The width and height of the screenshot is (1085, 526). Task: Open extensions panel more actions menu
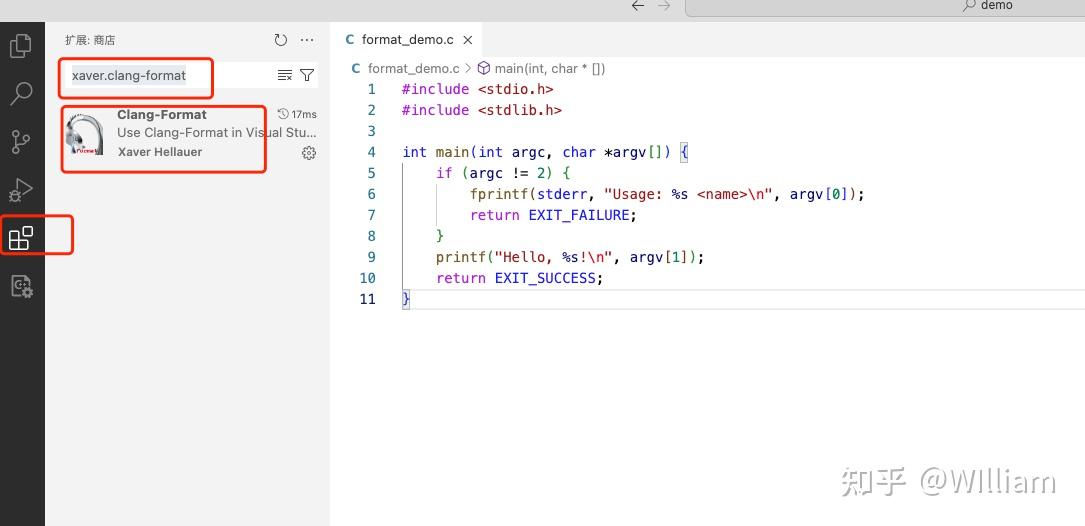[x=307, y=40]
